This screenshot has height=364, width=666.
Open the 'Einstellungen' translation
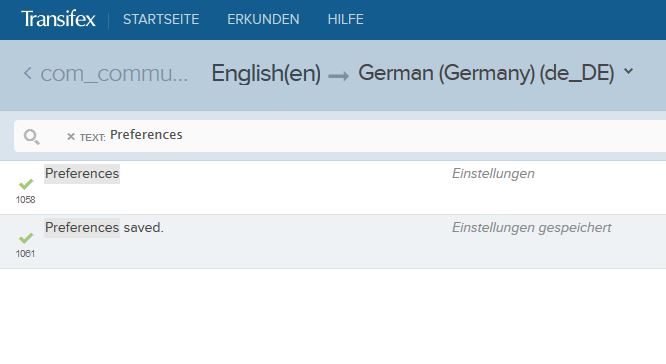click(x=493, y=174)
